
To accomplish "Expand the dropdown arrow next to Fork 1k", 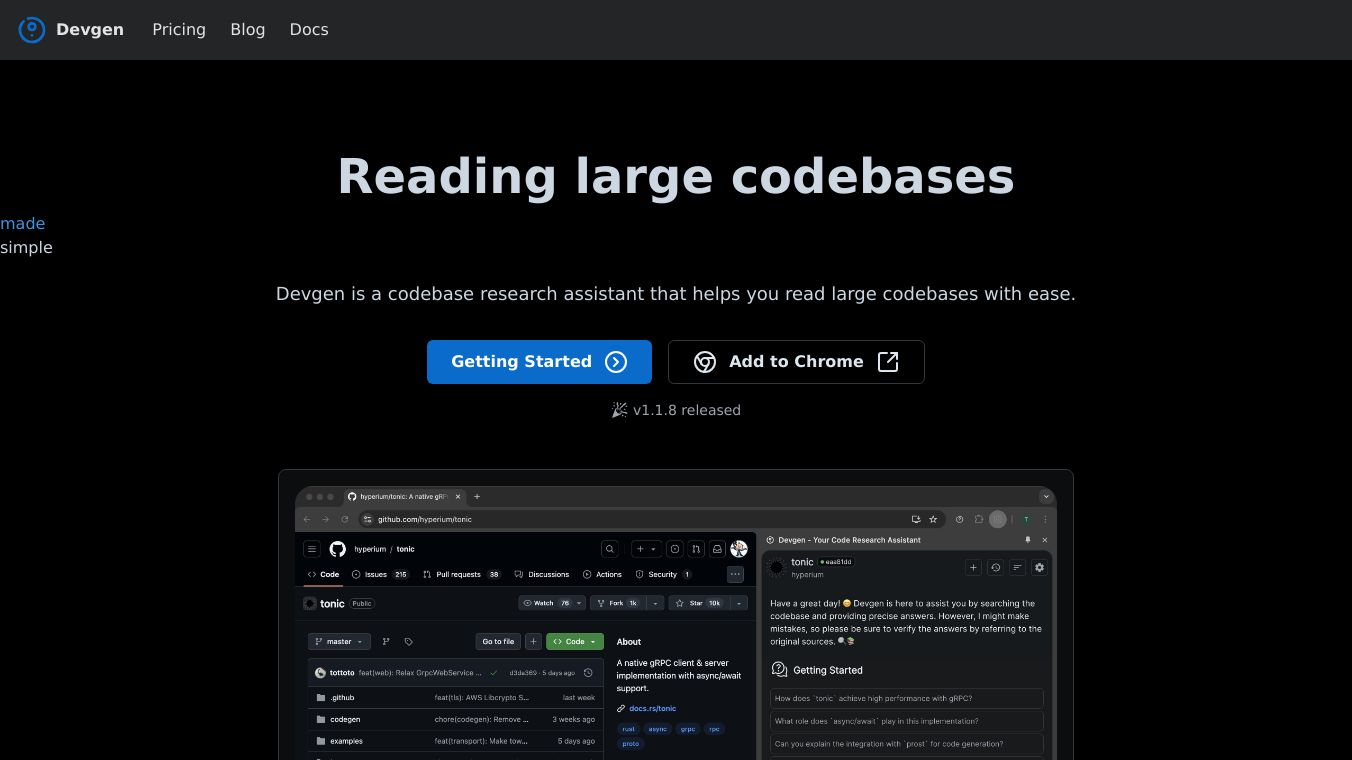I will click(x=656, y=603).
